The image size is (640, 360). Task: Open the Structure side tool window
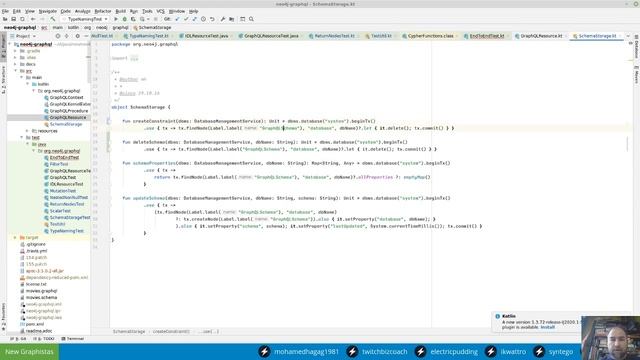[x=3, y=80]
